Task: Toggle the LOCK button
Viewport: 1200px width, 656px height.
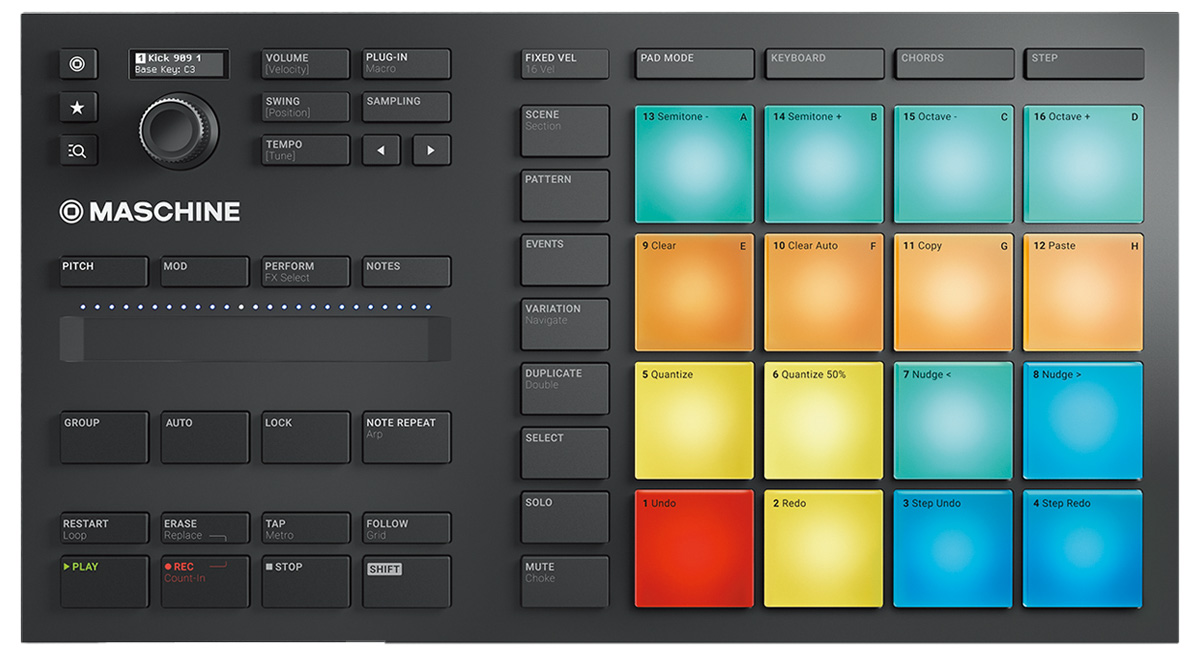Action: click(x=305, y=437)
